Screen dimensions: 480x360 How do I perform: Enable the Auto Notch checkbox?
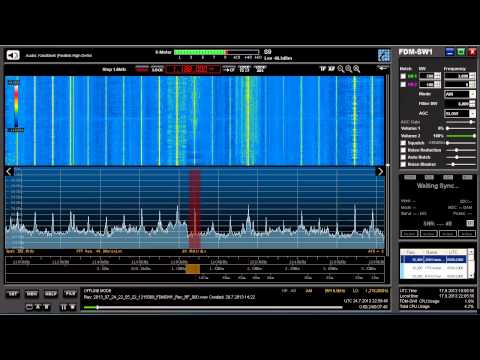[403, 157]
